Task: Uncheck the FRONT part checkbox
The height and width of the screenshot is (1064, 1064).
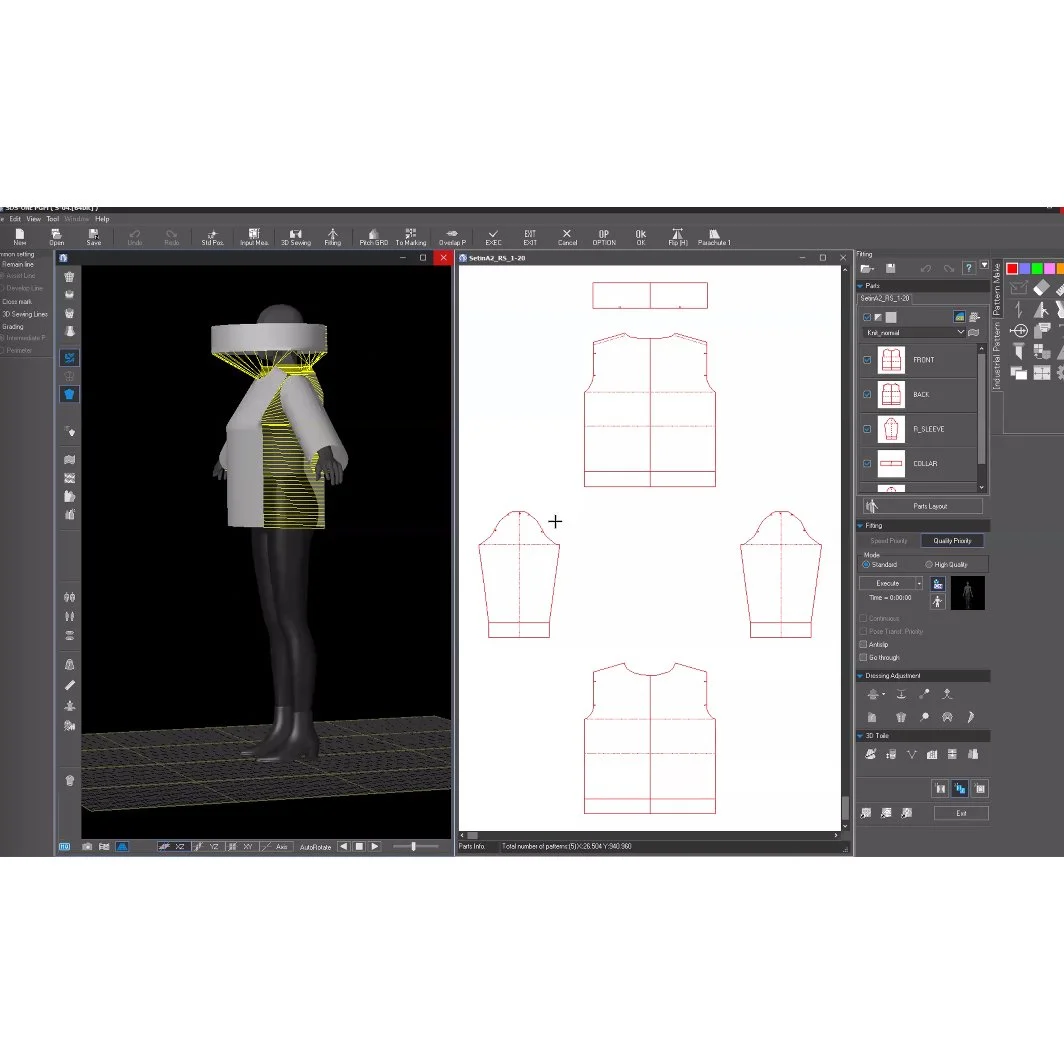Action: (x=867, y=360)
